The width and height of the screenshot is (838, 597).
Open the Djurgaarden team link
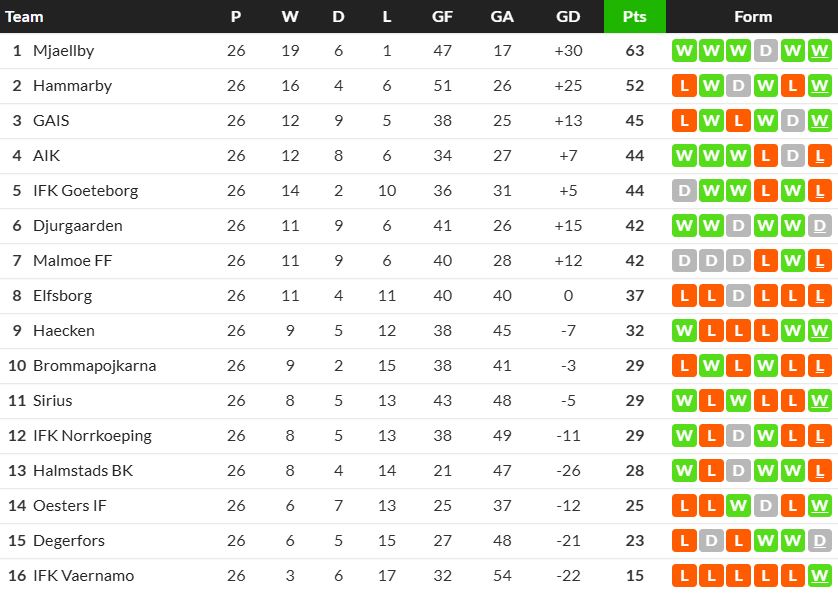pyautogui.click(x=77, y=226)
